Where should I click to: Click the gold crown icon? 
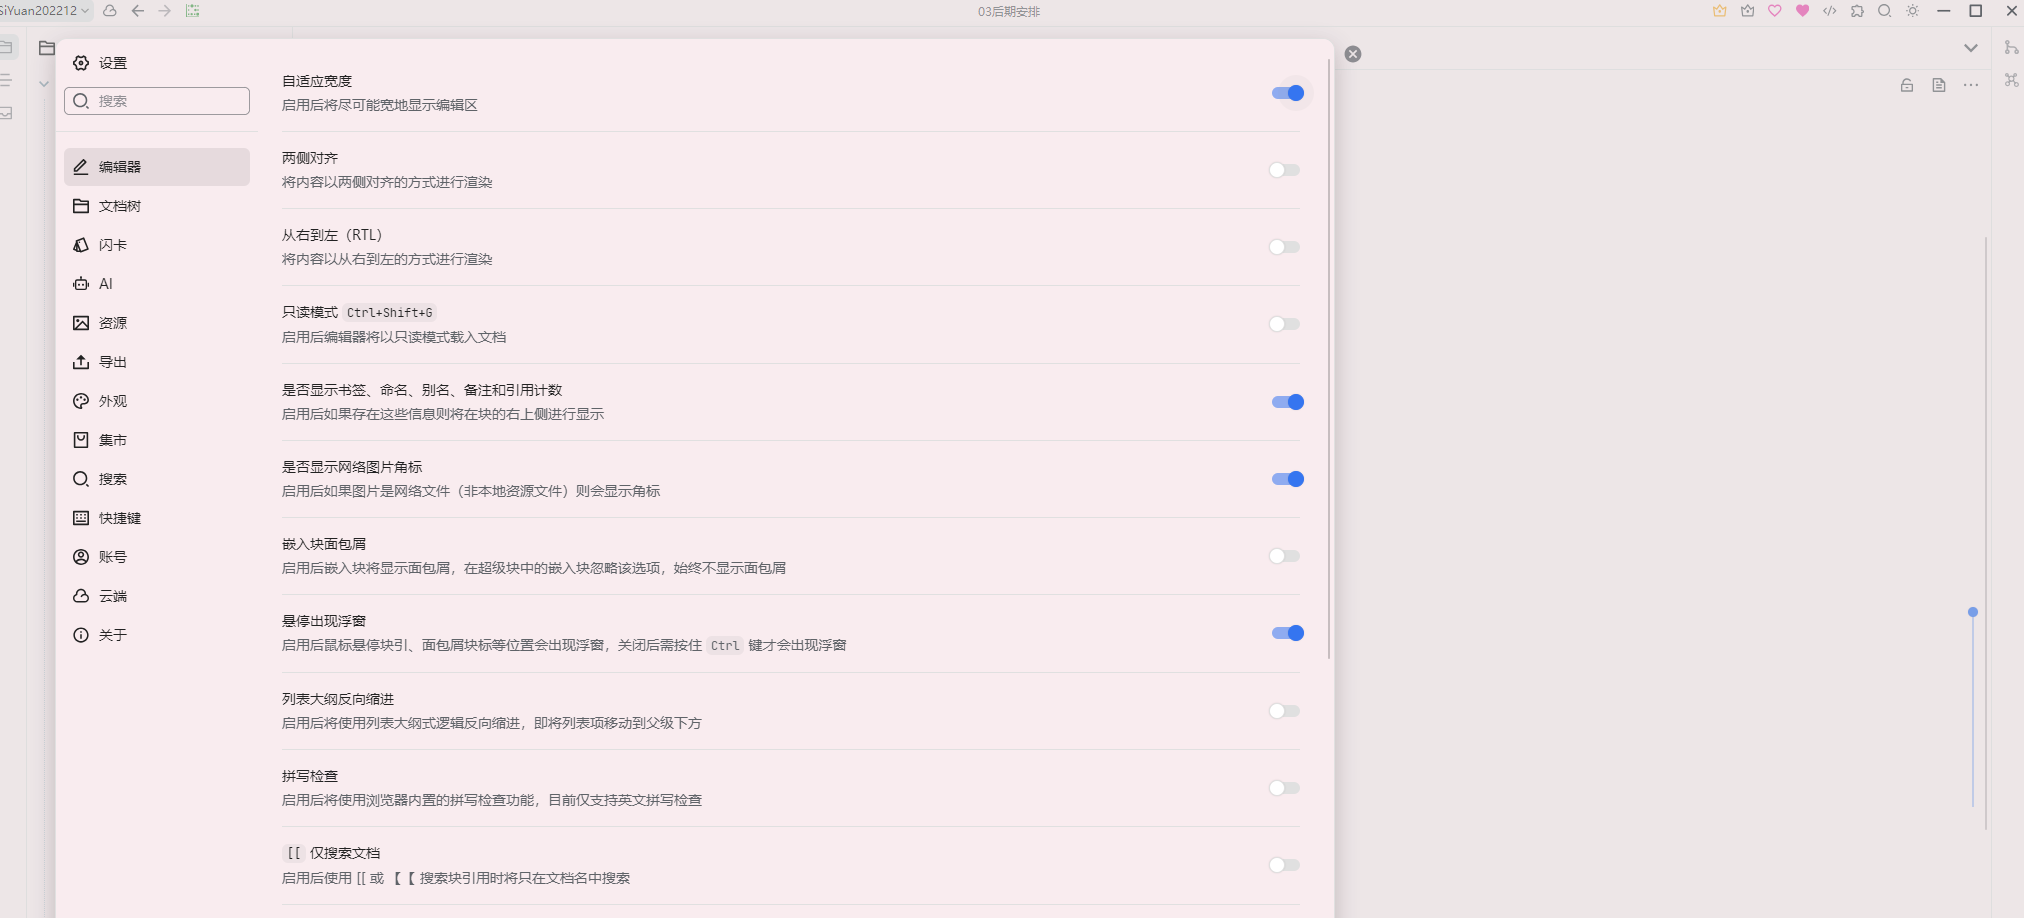[1720, 11]
